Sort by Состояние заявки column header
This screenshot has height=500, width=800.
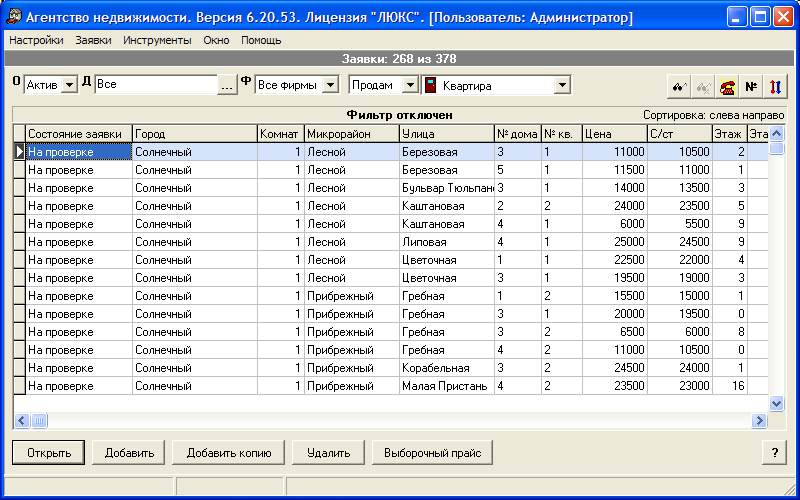(79, 134)
